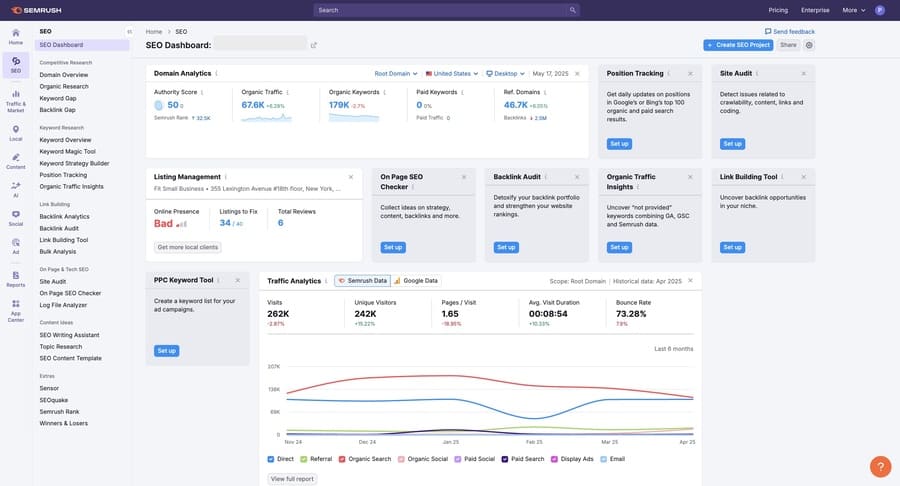Open the 46.7K Ref. Domains value
This screenshot has width=900, height=486.
pyautogui.click(x=515, y=105)
